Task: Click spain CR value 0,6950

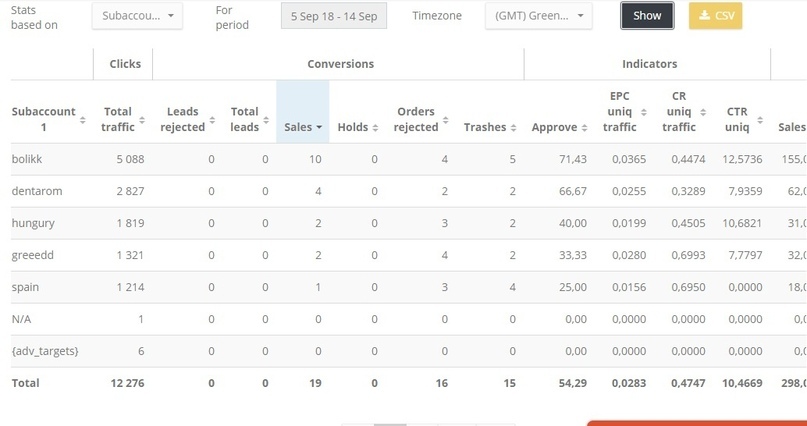Action: (688, 287)
